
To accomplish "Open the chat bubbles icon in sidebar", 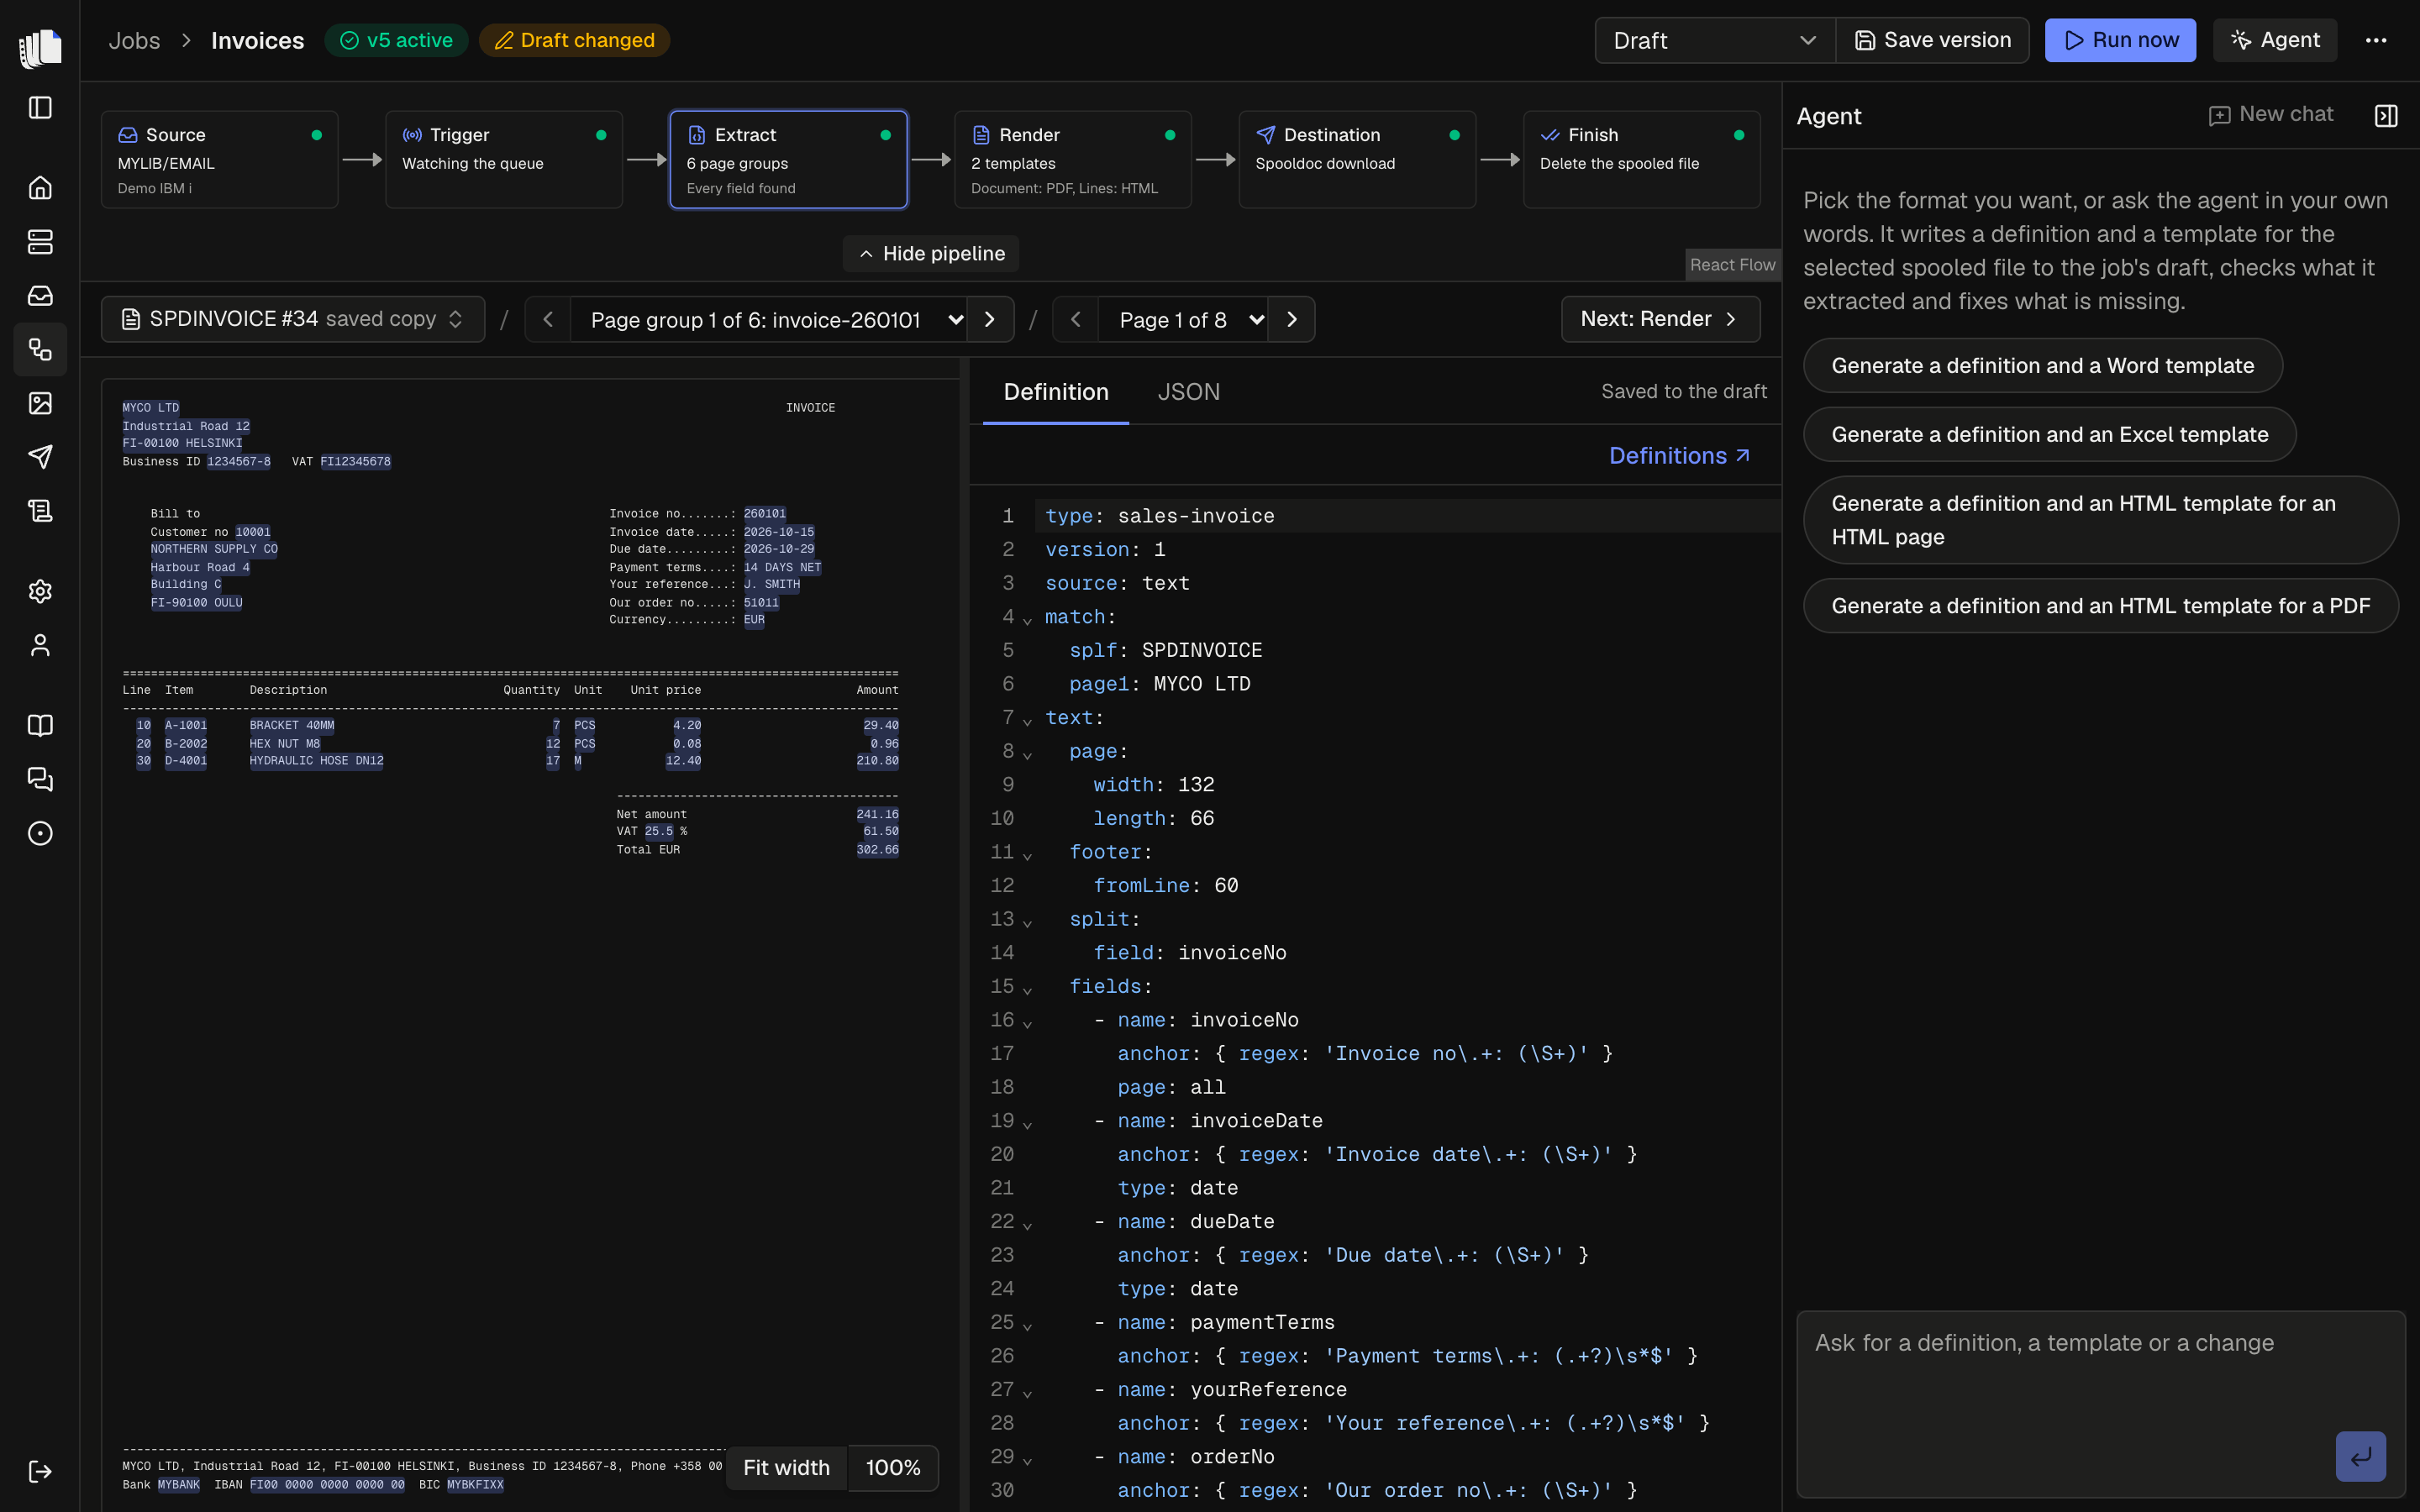I will (40, 780).
